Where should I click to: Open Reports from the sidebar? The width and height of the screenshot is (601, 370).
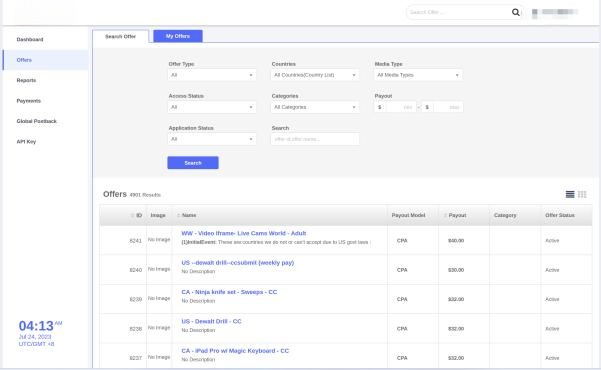coord(26,81)
